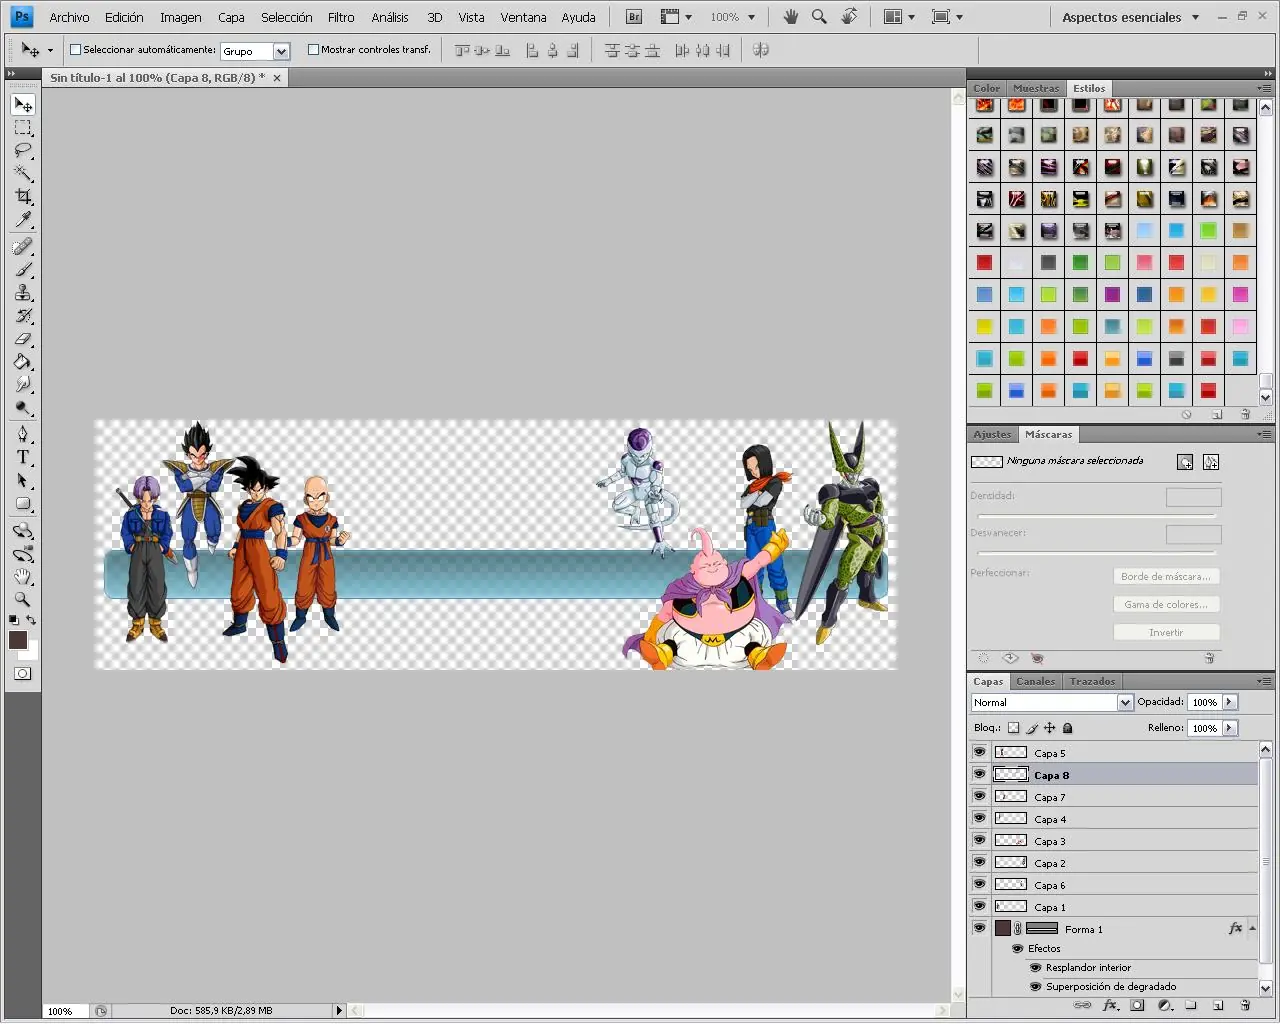Select the Horizontal Type tool
Viewport: 1280px width, 1024px height.
coord(23,457)
